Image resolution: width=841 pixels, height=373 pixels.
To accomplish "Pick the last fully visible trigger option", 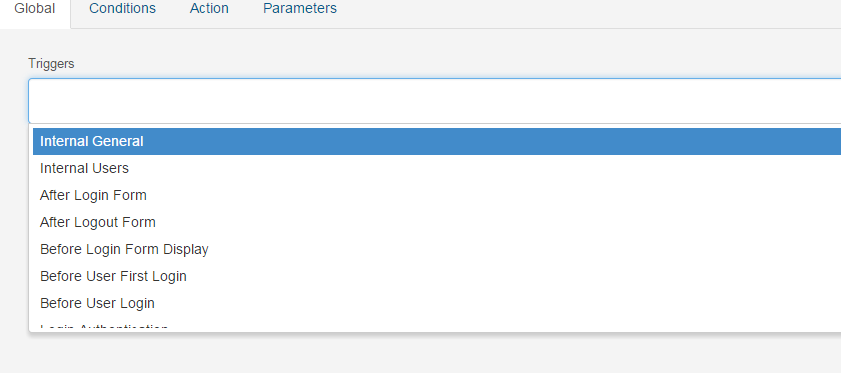I will point(437,303).
